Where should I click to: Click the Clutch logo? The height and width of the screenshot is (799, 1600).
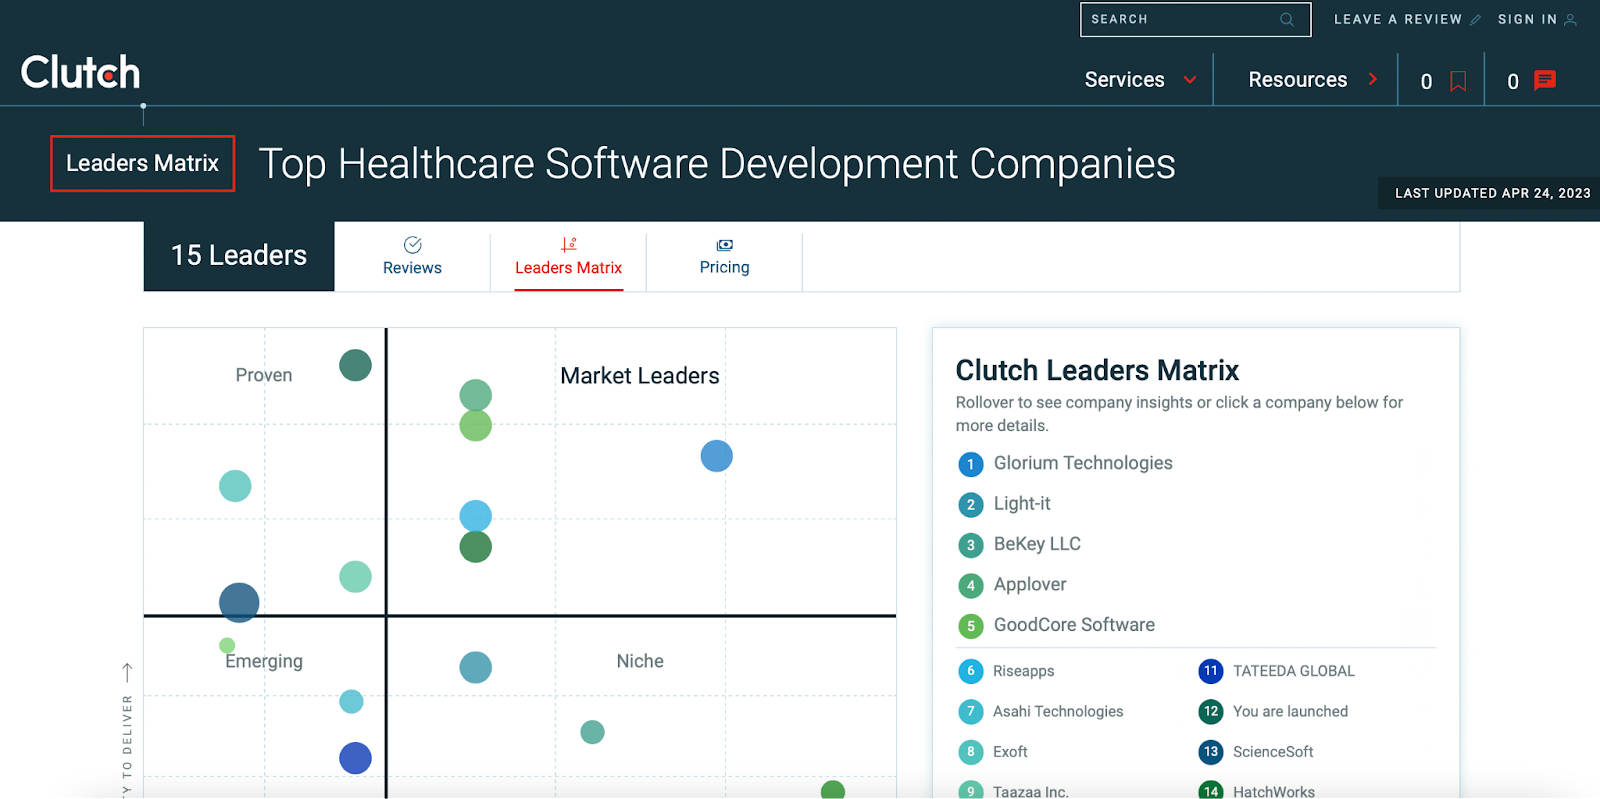point(80,72)
